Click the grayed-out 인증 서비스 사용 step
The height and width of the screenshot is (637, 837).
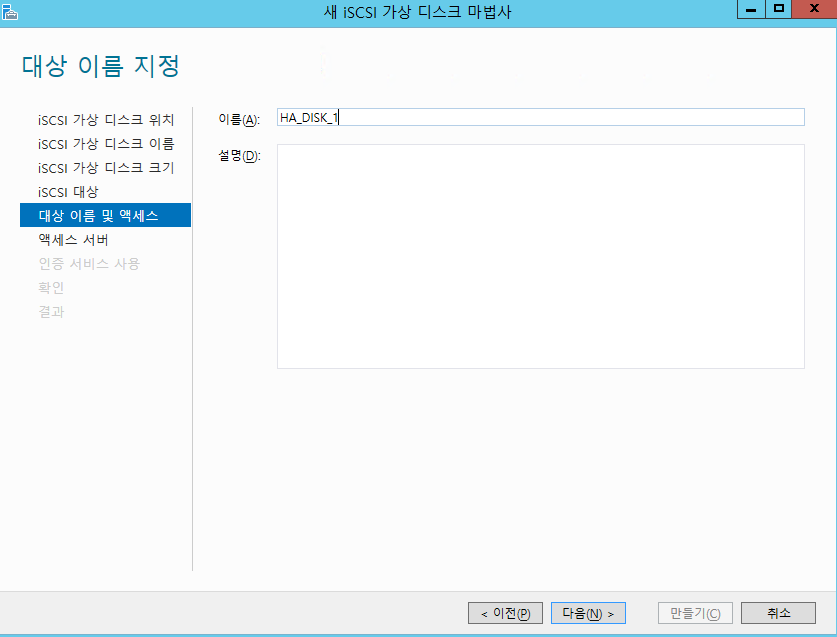(89, 264)
